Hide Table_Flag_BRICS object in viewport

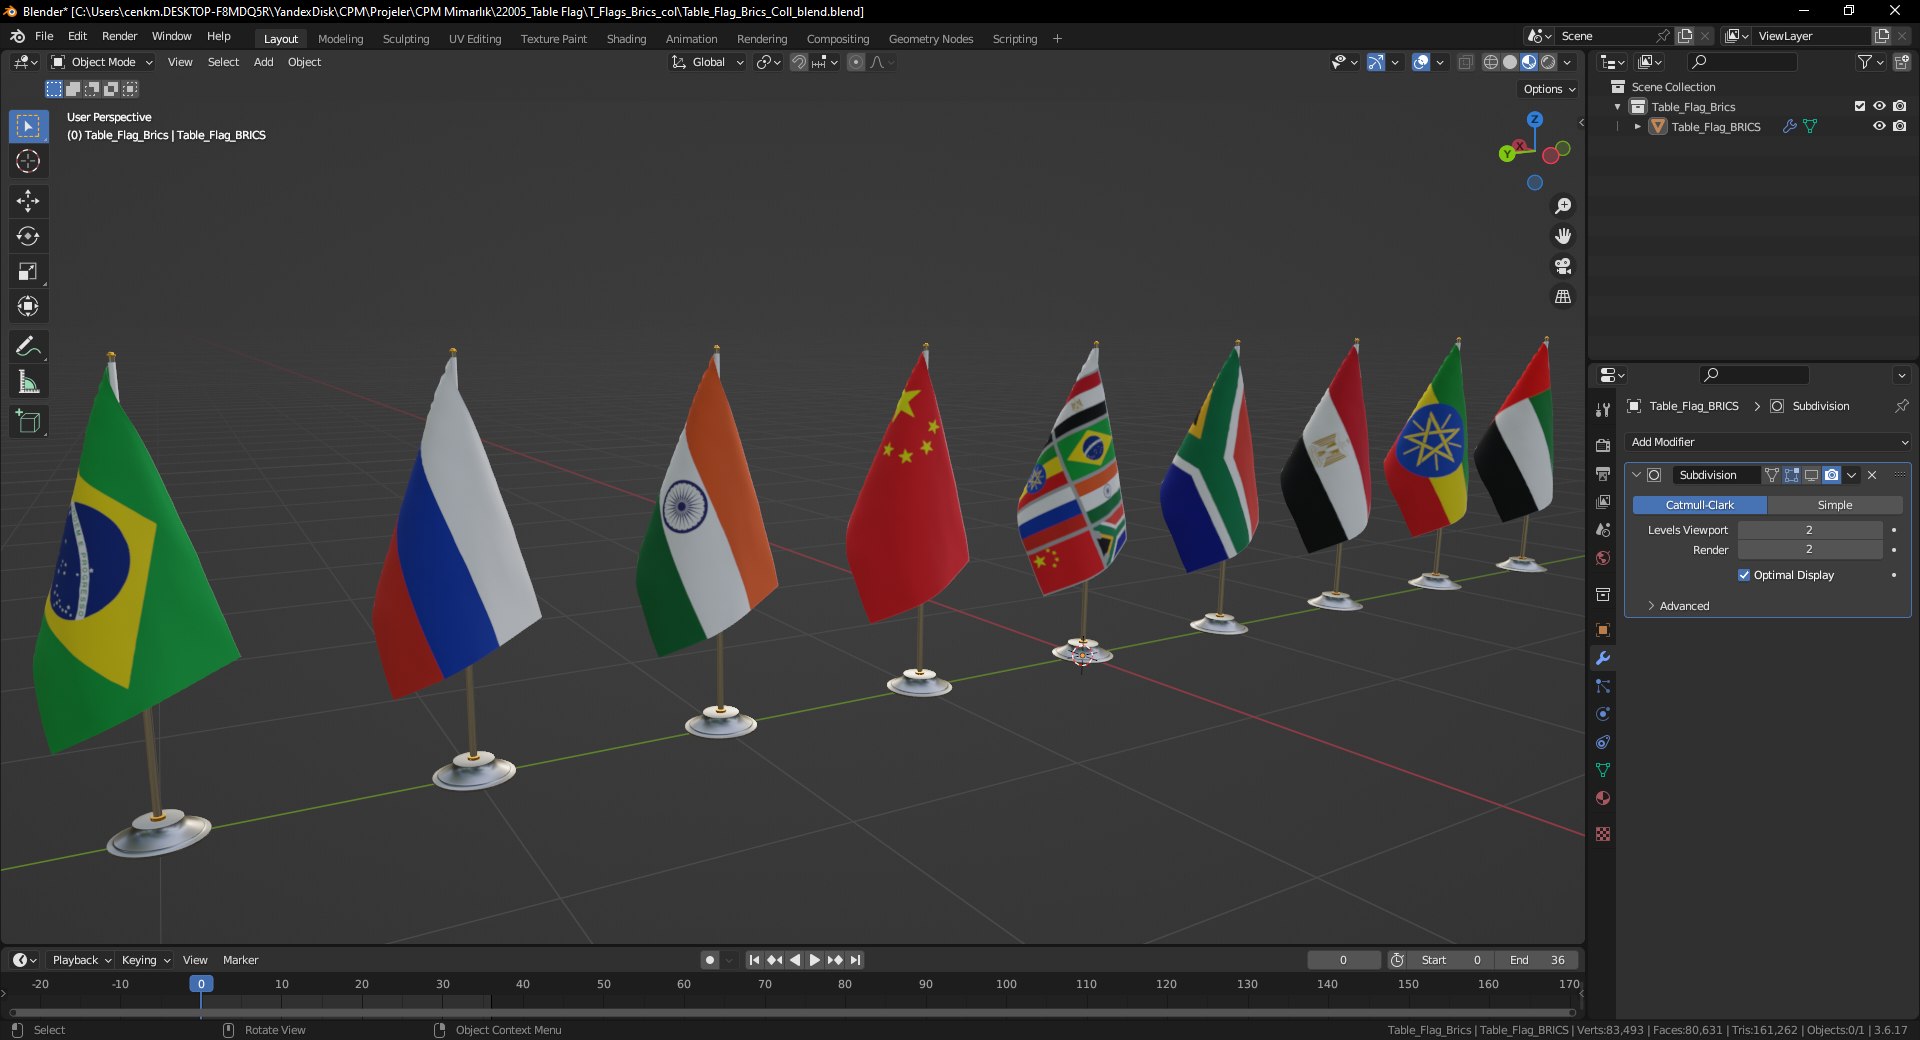(x=1880, y=126)
